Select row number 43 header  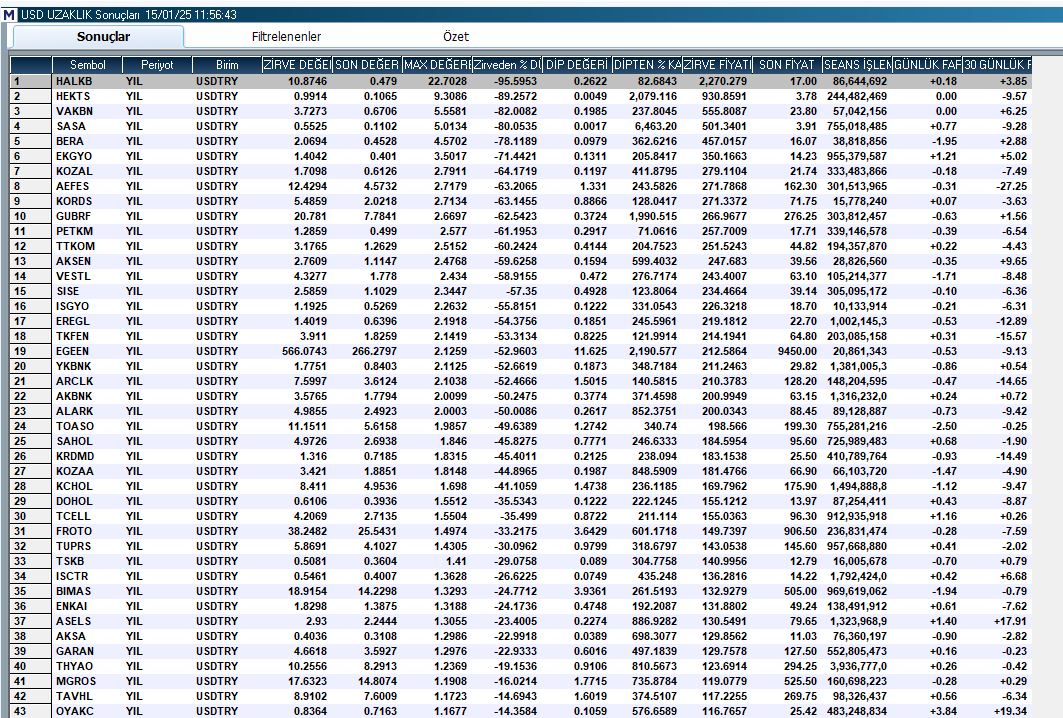click(x=31, y=711)
